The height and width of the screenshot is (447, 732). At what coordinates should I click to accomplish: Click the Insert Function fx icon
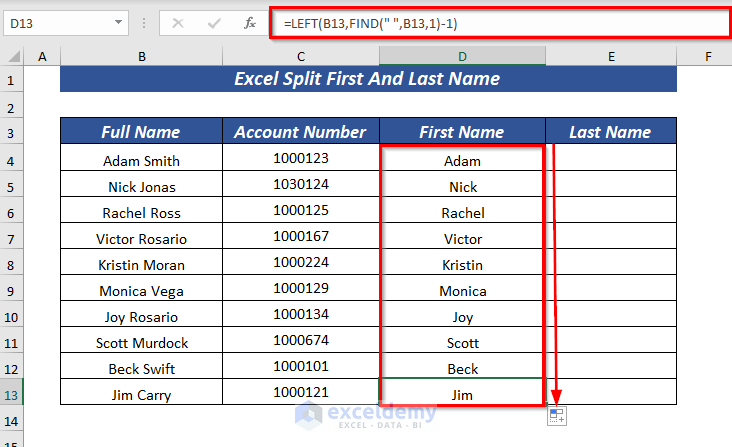[250, 22]
